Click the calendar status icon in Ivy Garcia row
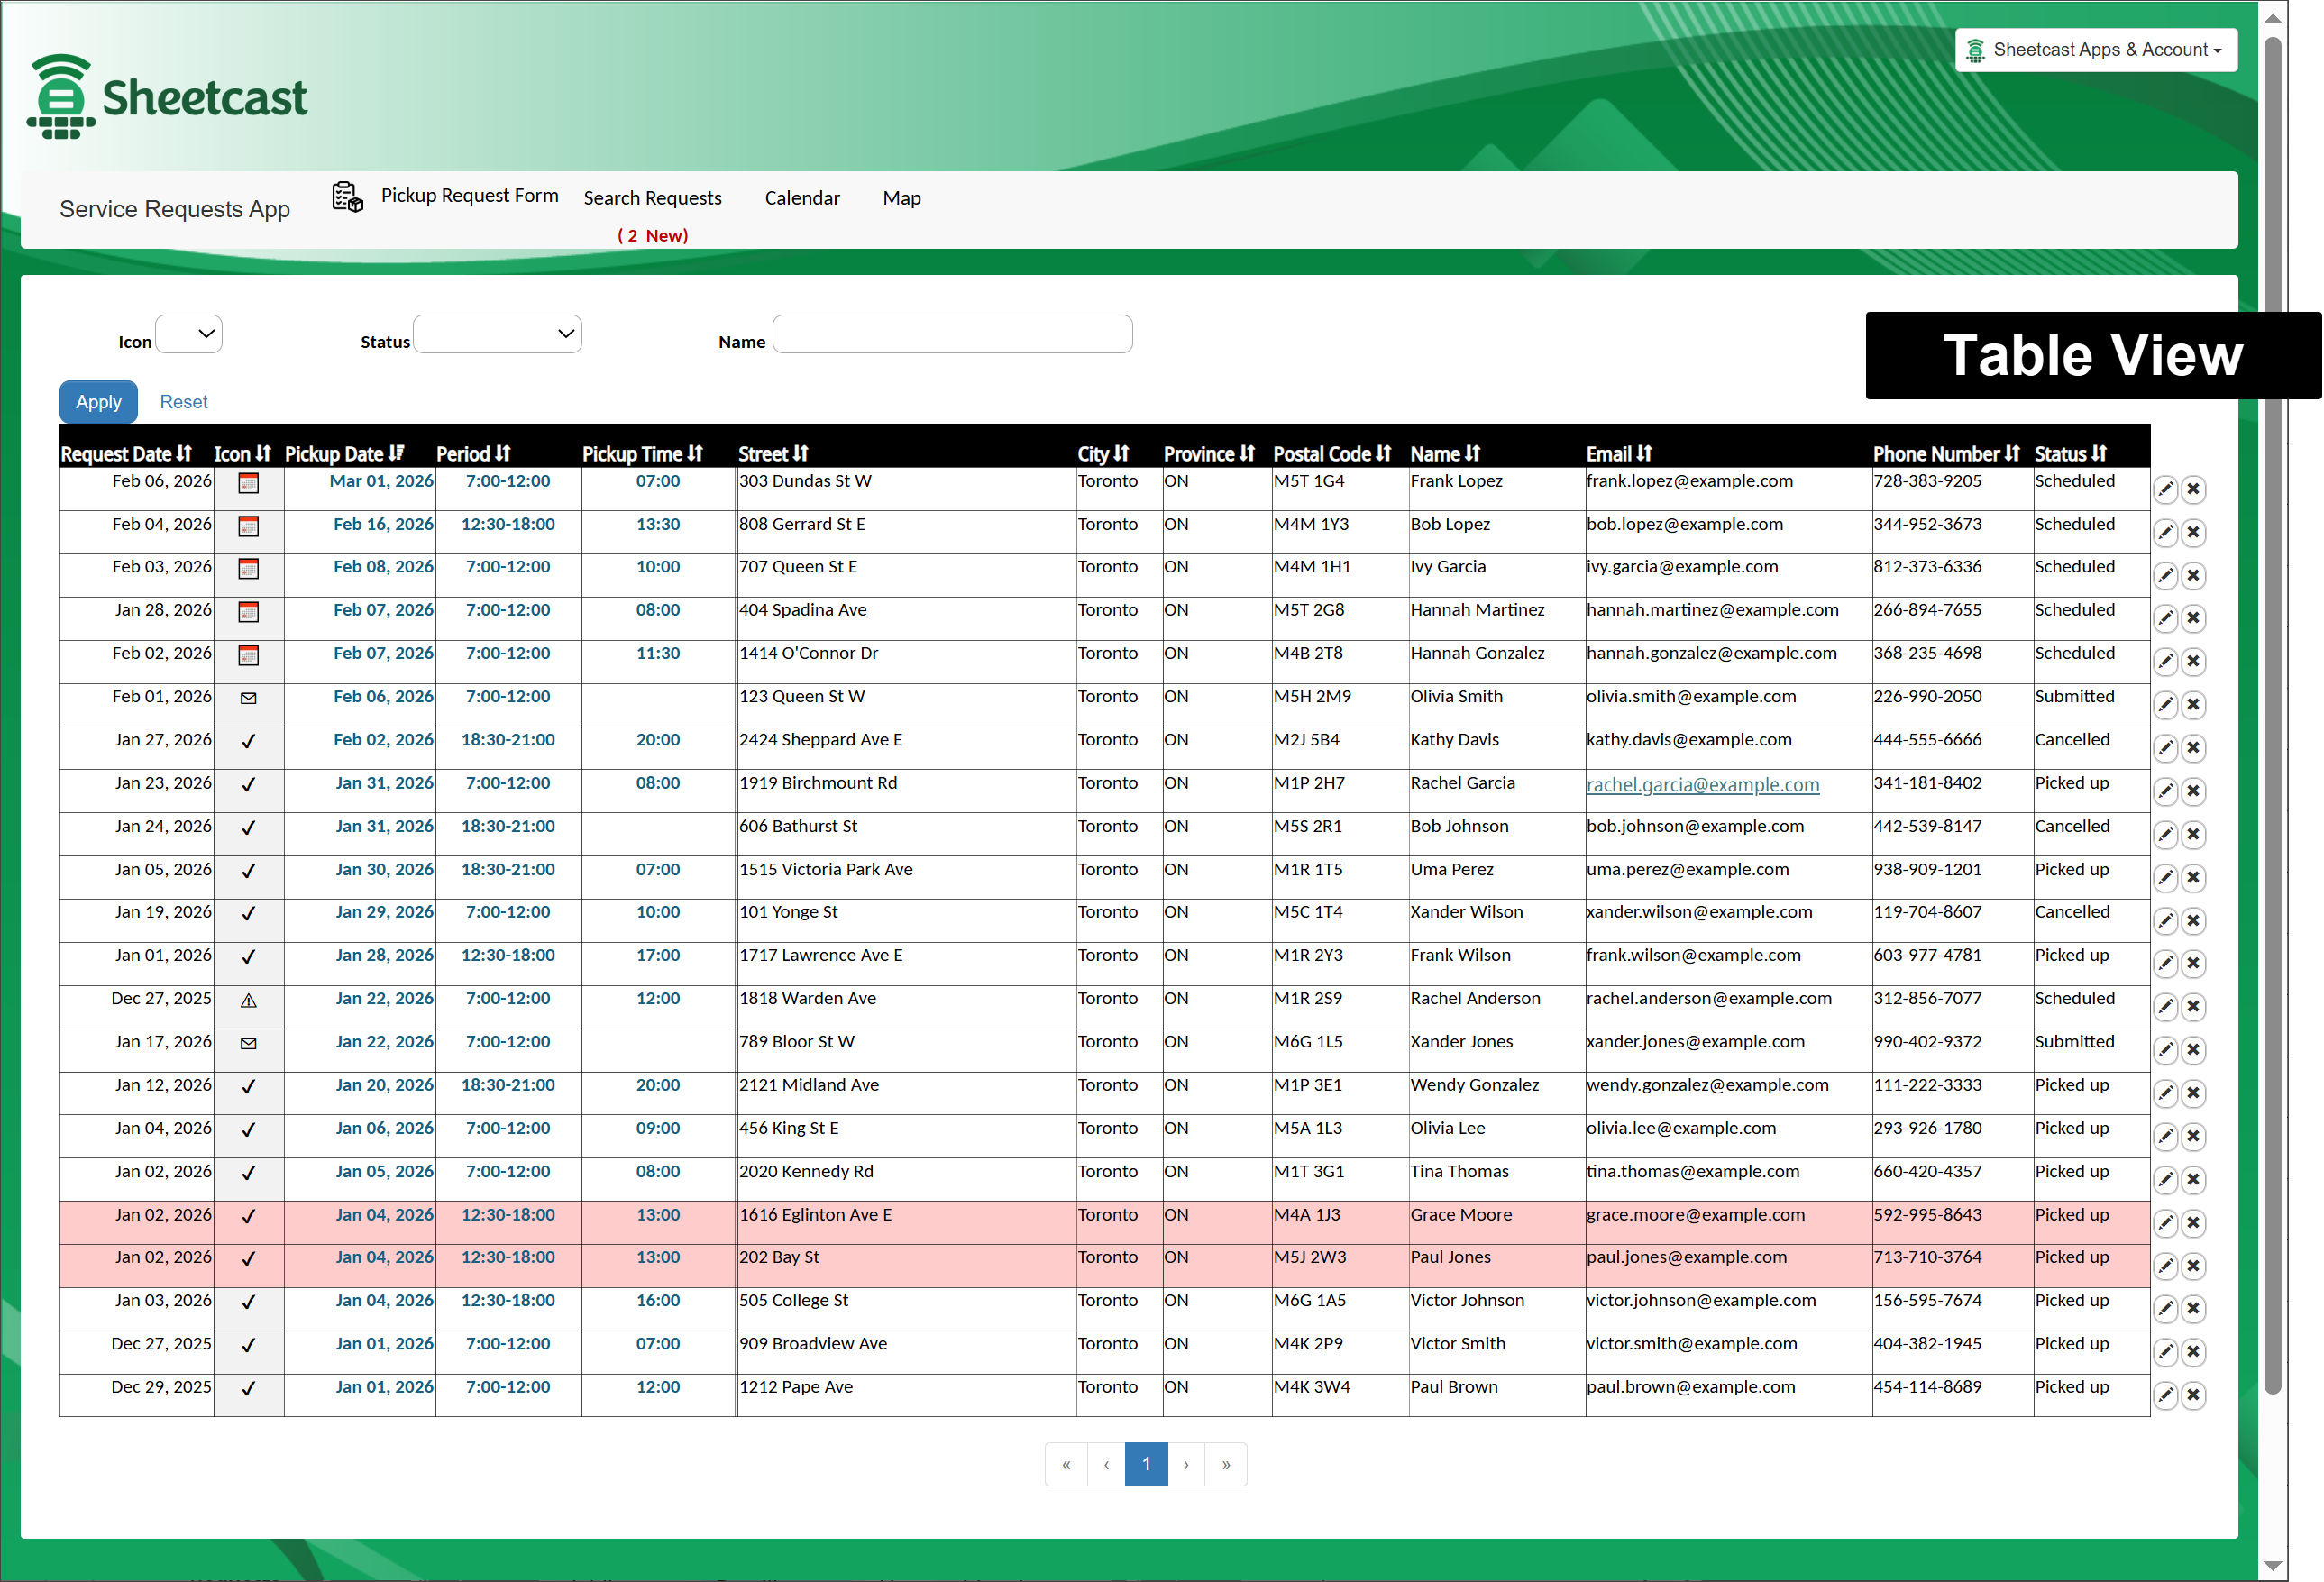Viewport: 2324px width, 1582px height. pyautogui.click(x=249, y=569)
